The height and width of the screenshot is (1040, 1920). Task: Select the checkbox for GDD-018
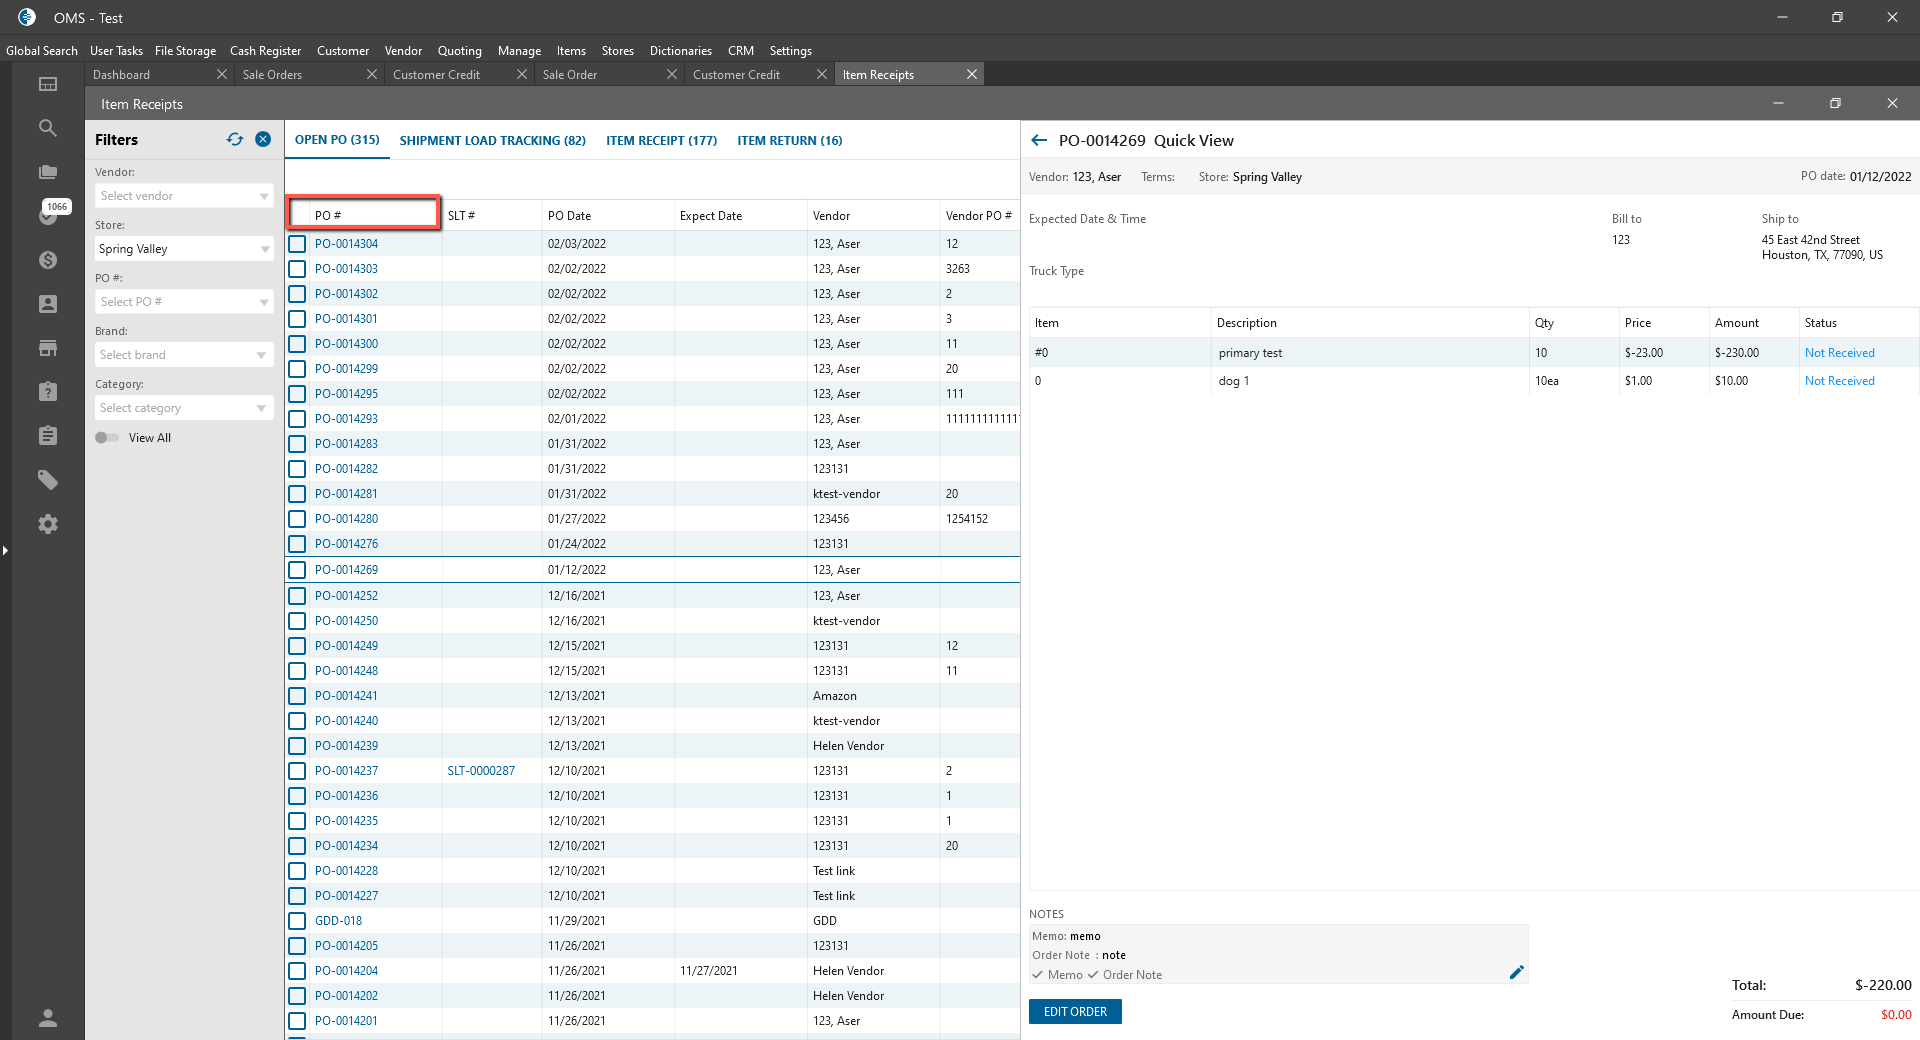(297, 921)
